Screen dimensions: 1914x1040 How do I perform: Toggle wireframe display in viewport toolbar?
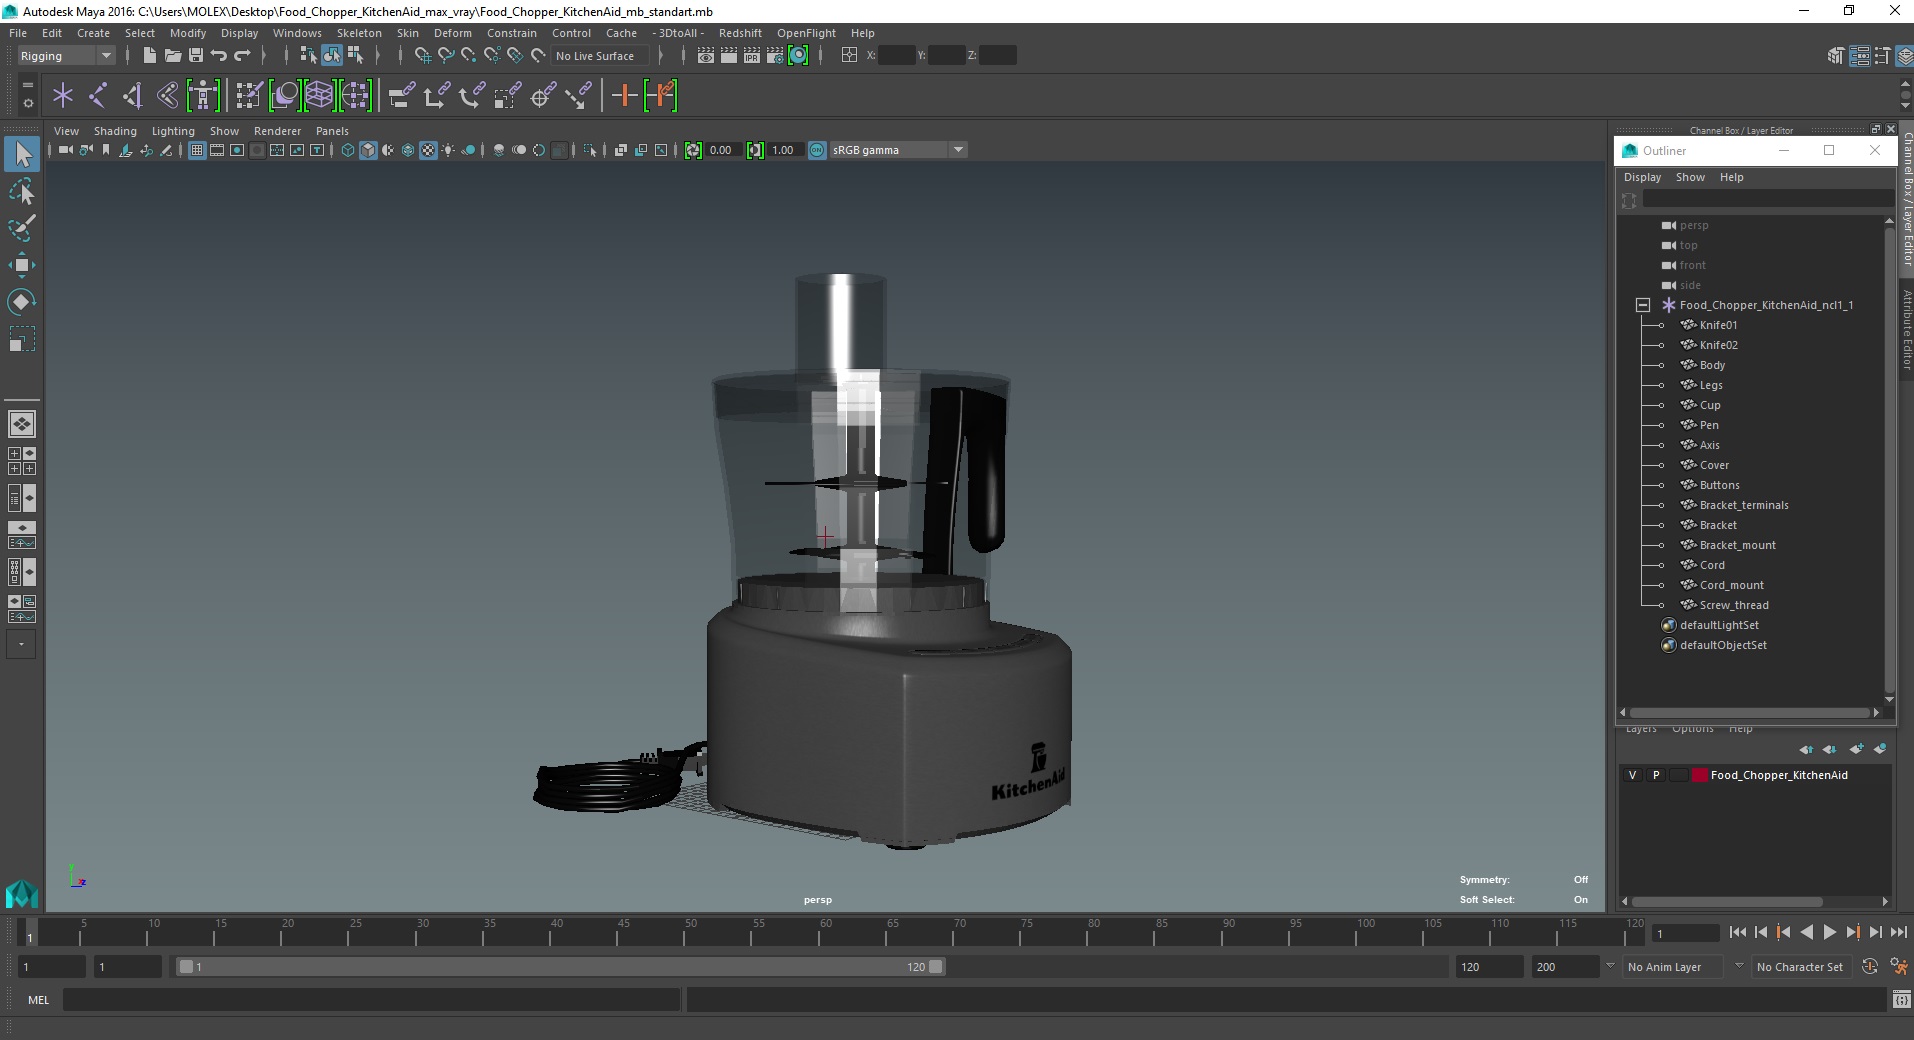click(x=348, y=150)
